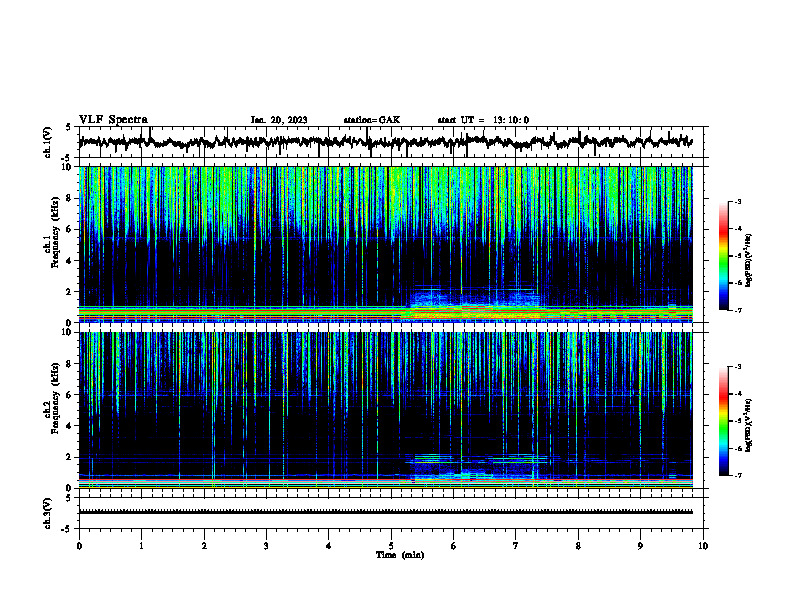The height and width of the screenshot is (612, 792).
Task: Click the time axis tick label "3"
Action: (x=266, y=546)
